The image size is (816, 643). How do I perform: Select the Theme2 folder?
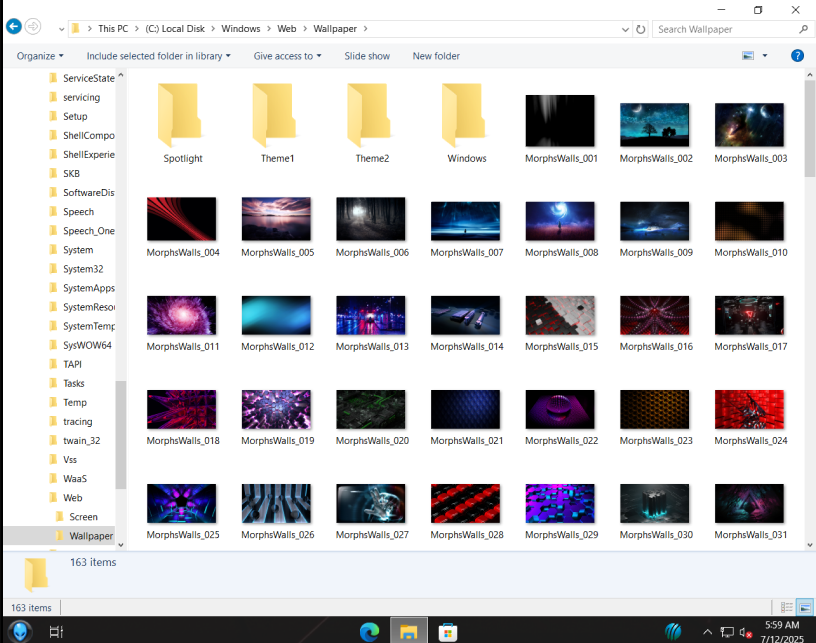click(x=372, y=123)
